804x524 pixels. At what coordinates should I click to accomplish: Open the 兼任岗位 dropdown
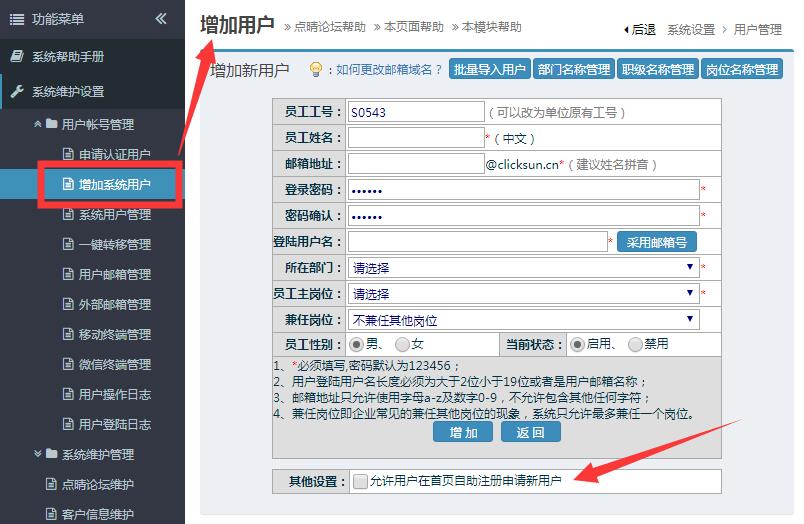tap(523, 320)
